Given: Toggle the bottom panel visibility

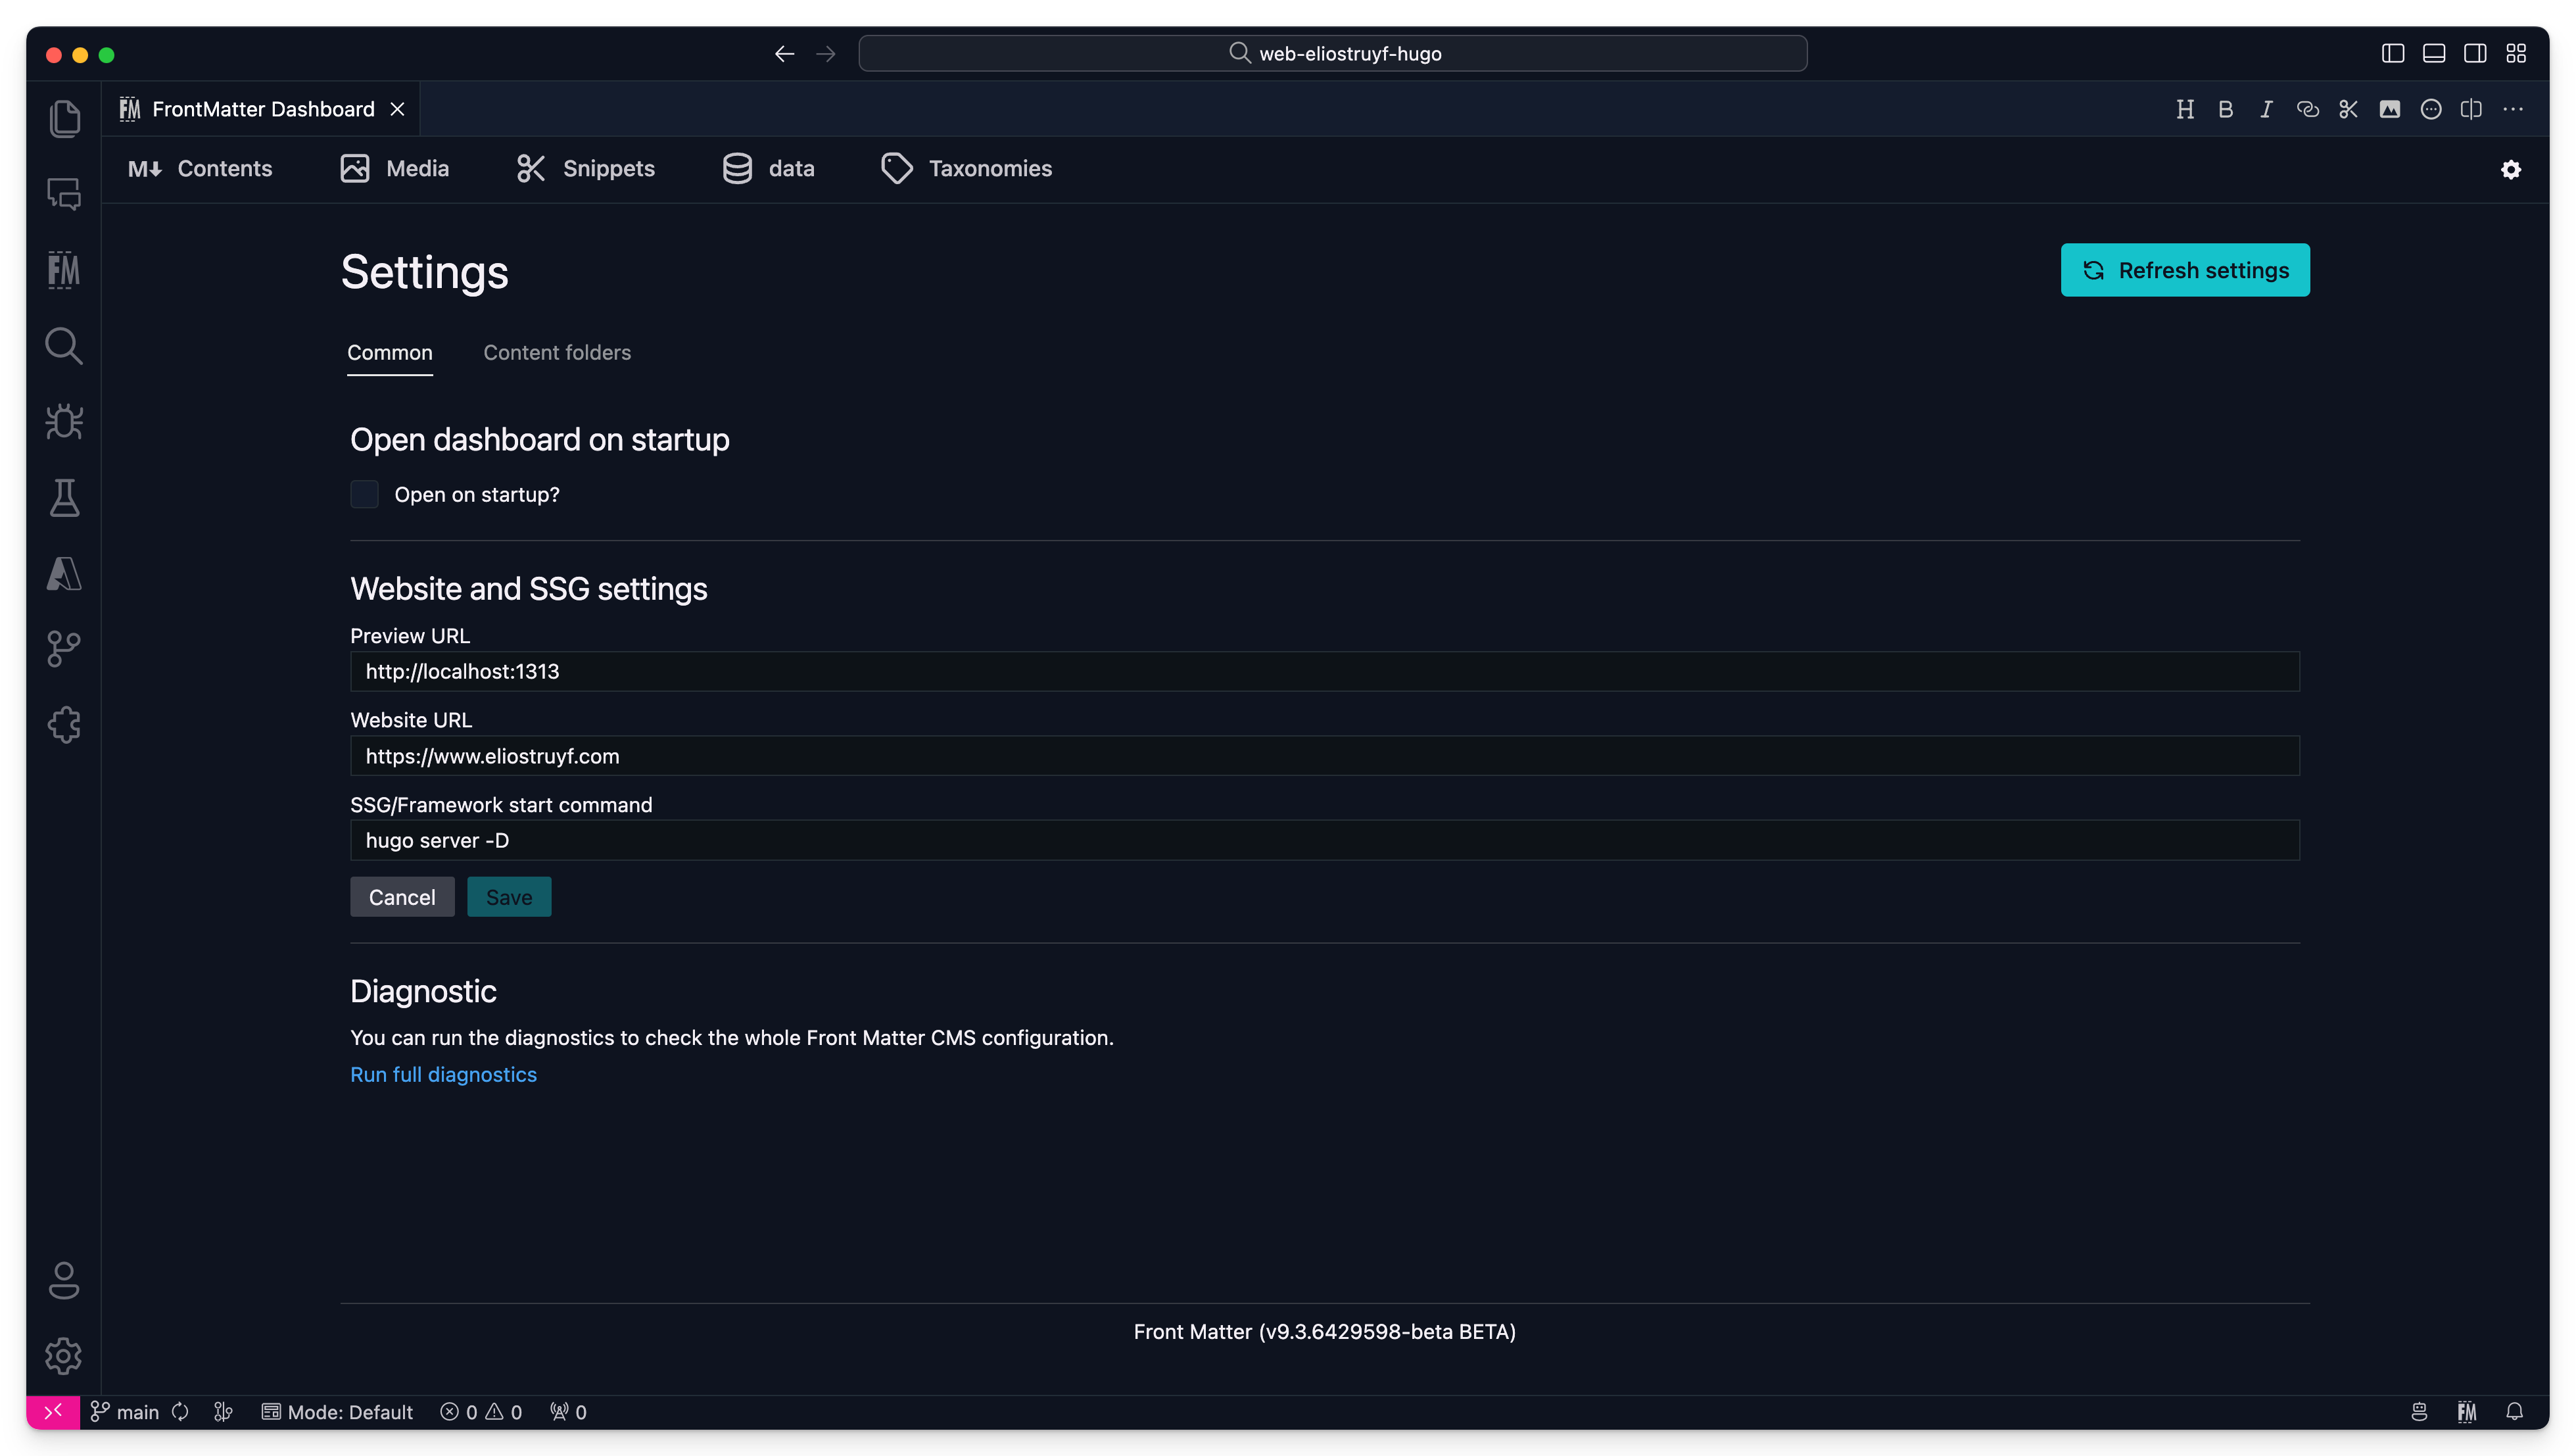Looking at the screenshot, I should coord(2434,53).
